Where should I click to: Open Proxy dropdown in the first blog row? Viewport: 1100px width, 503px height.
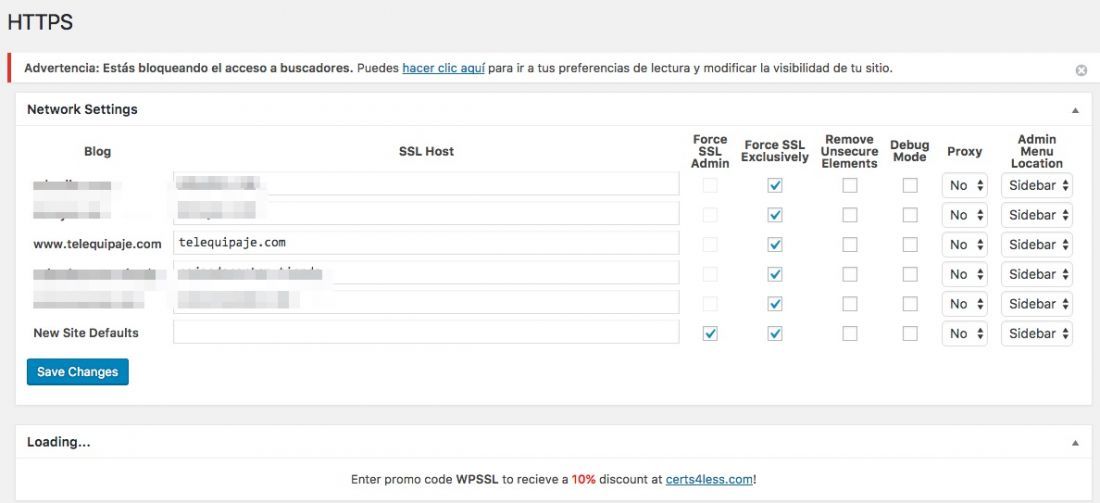[x=965, y=186]
